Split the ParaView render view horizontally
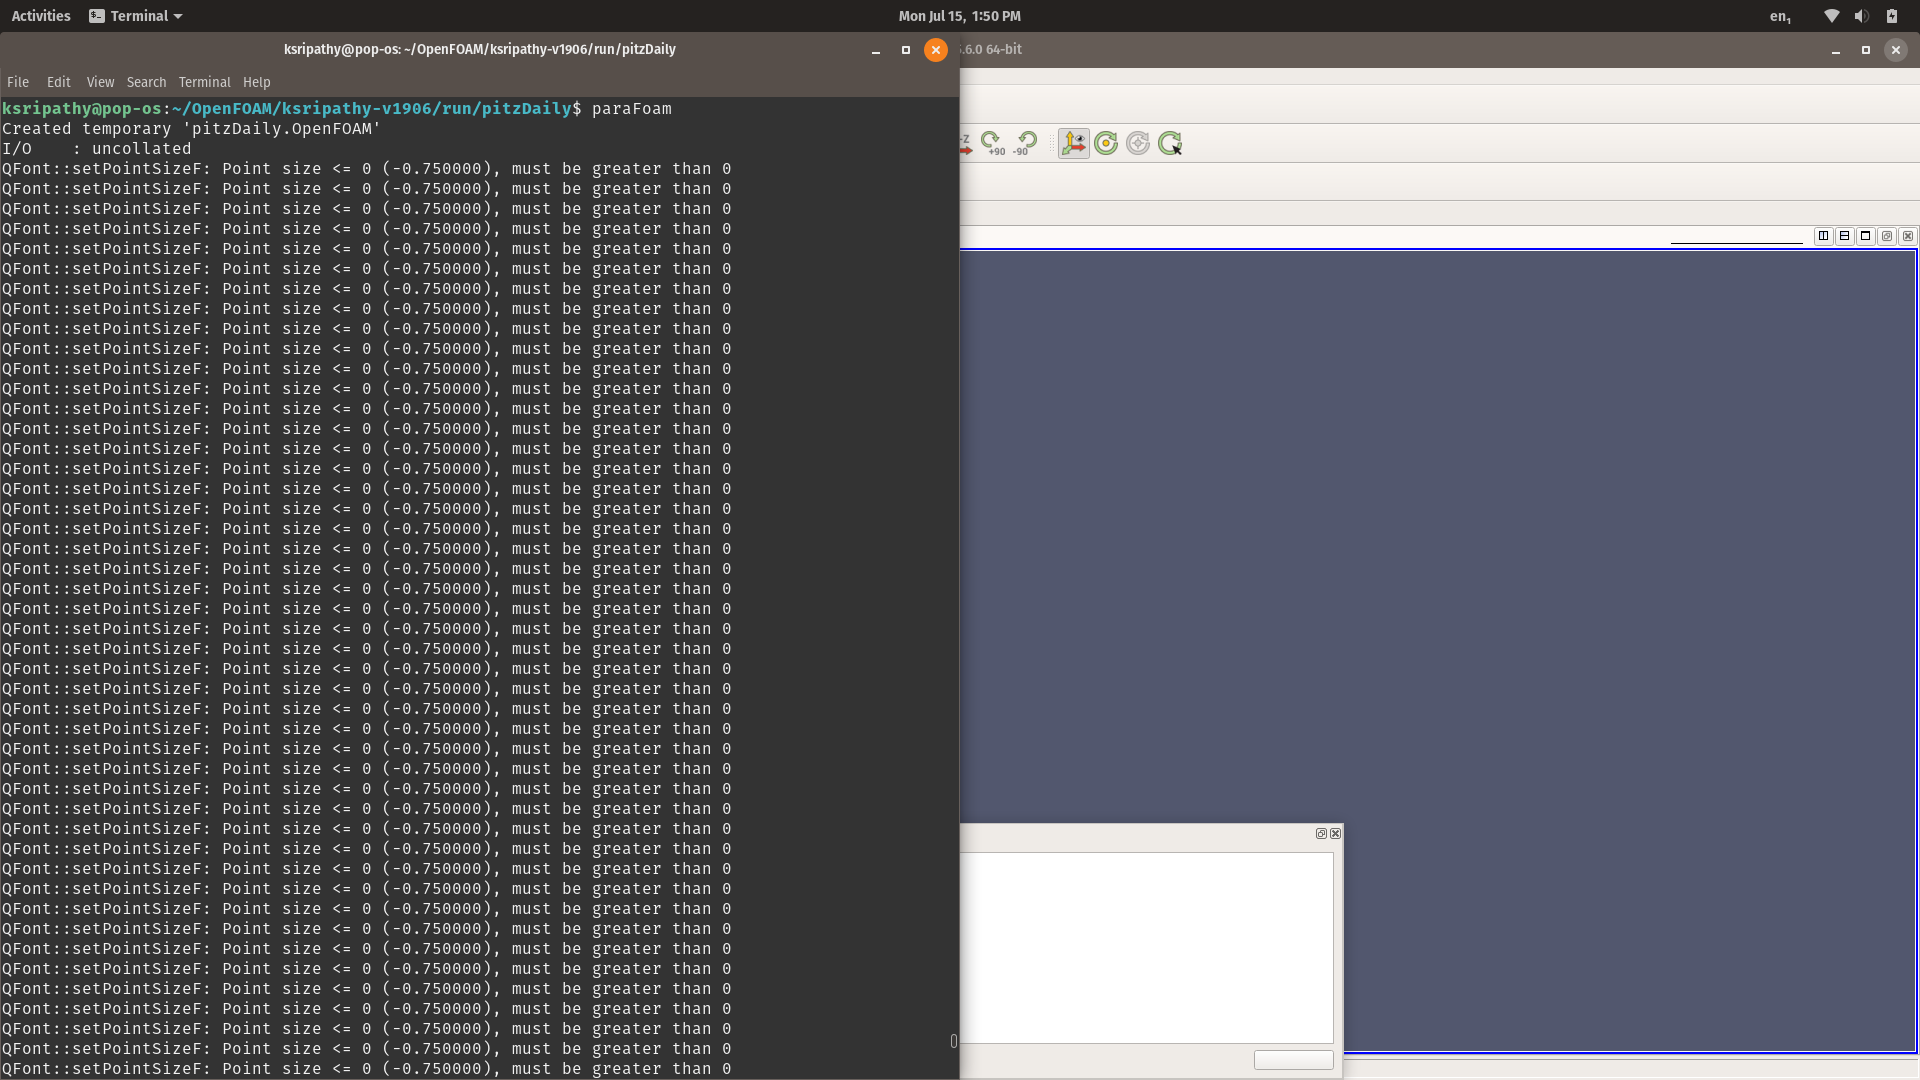 1823,236
